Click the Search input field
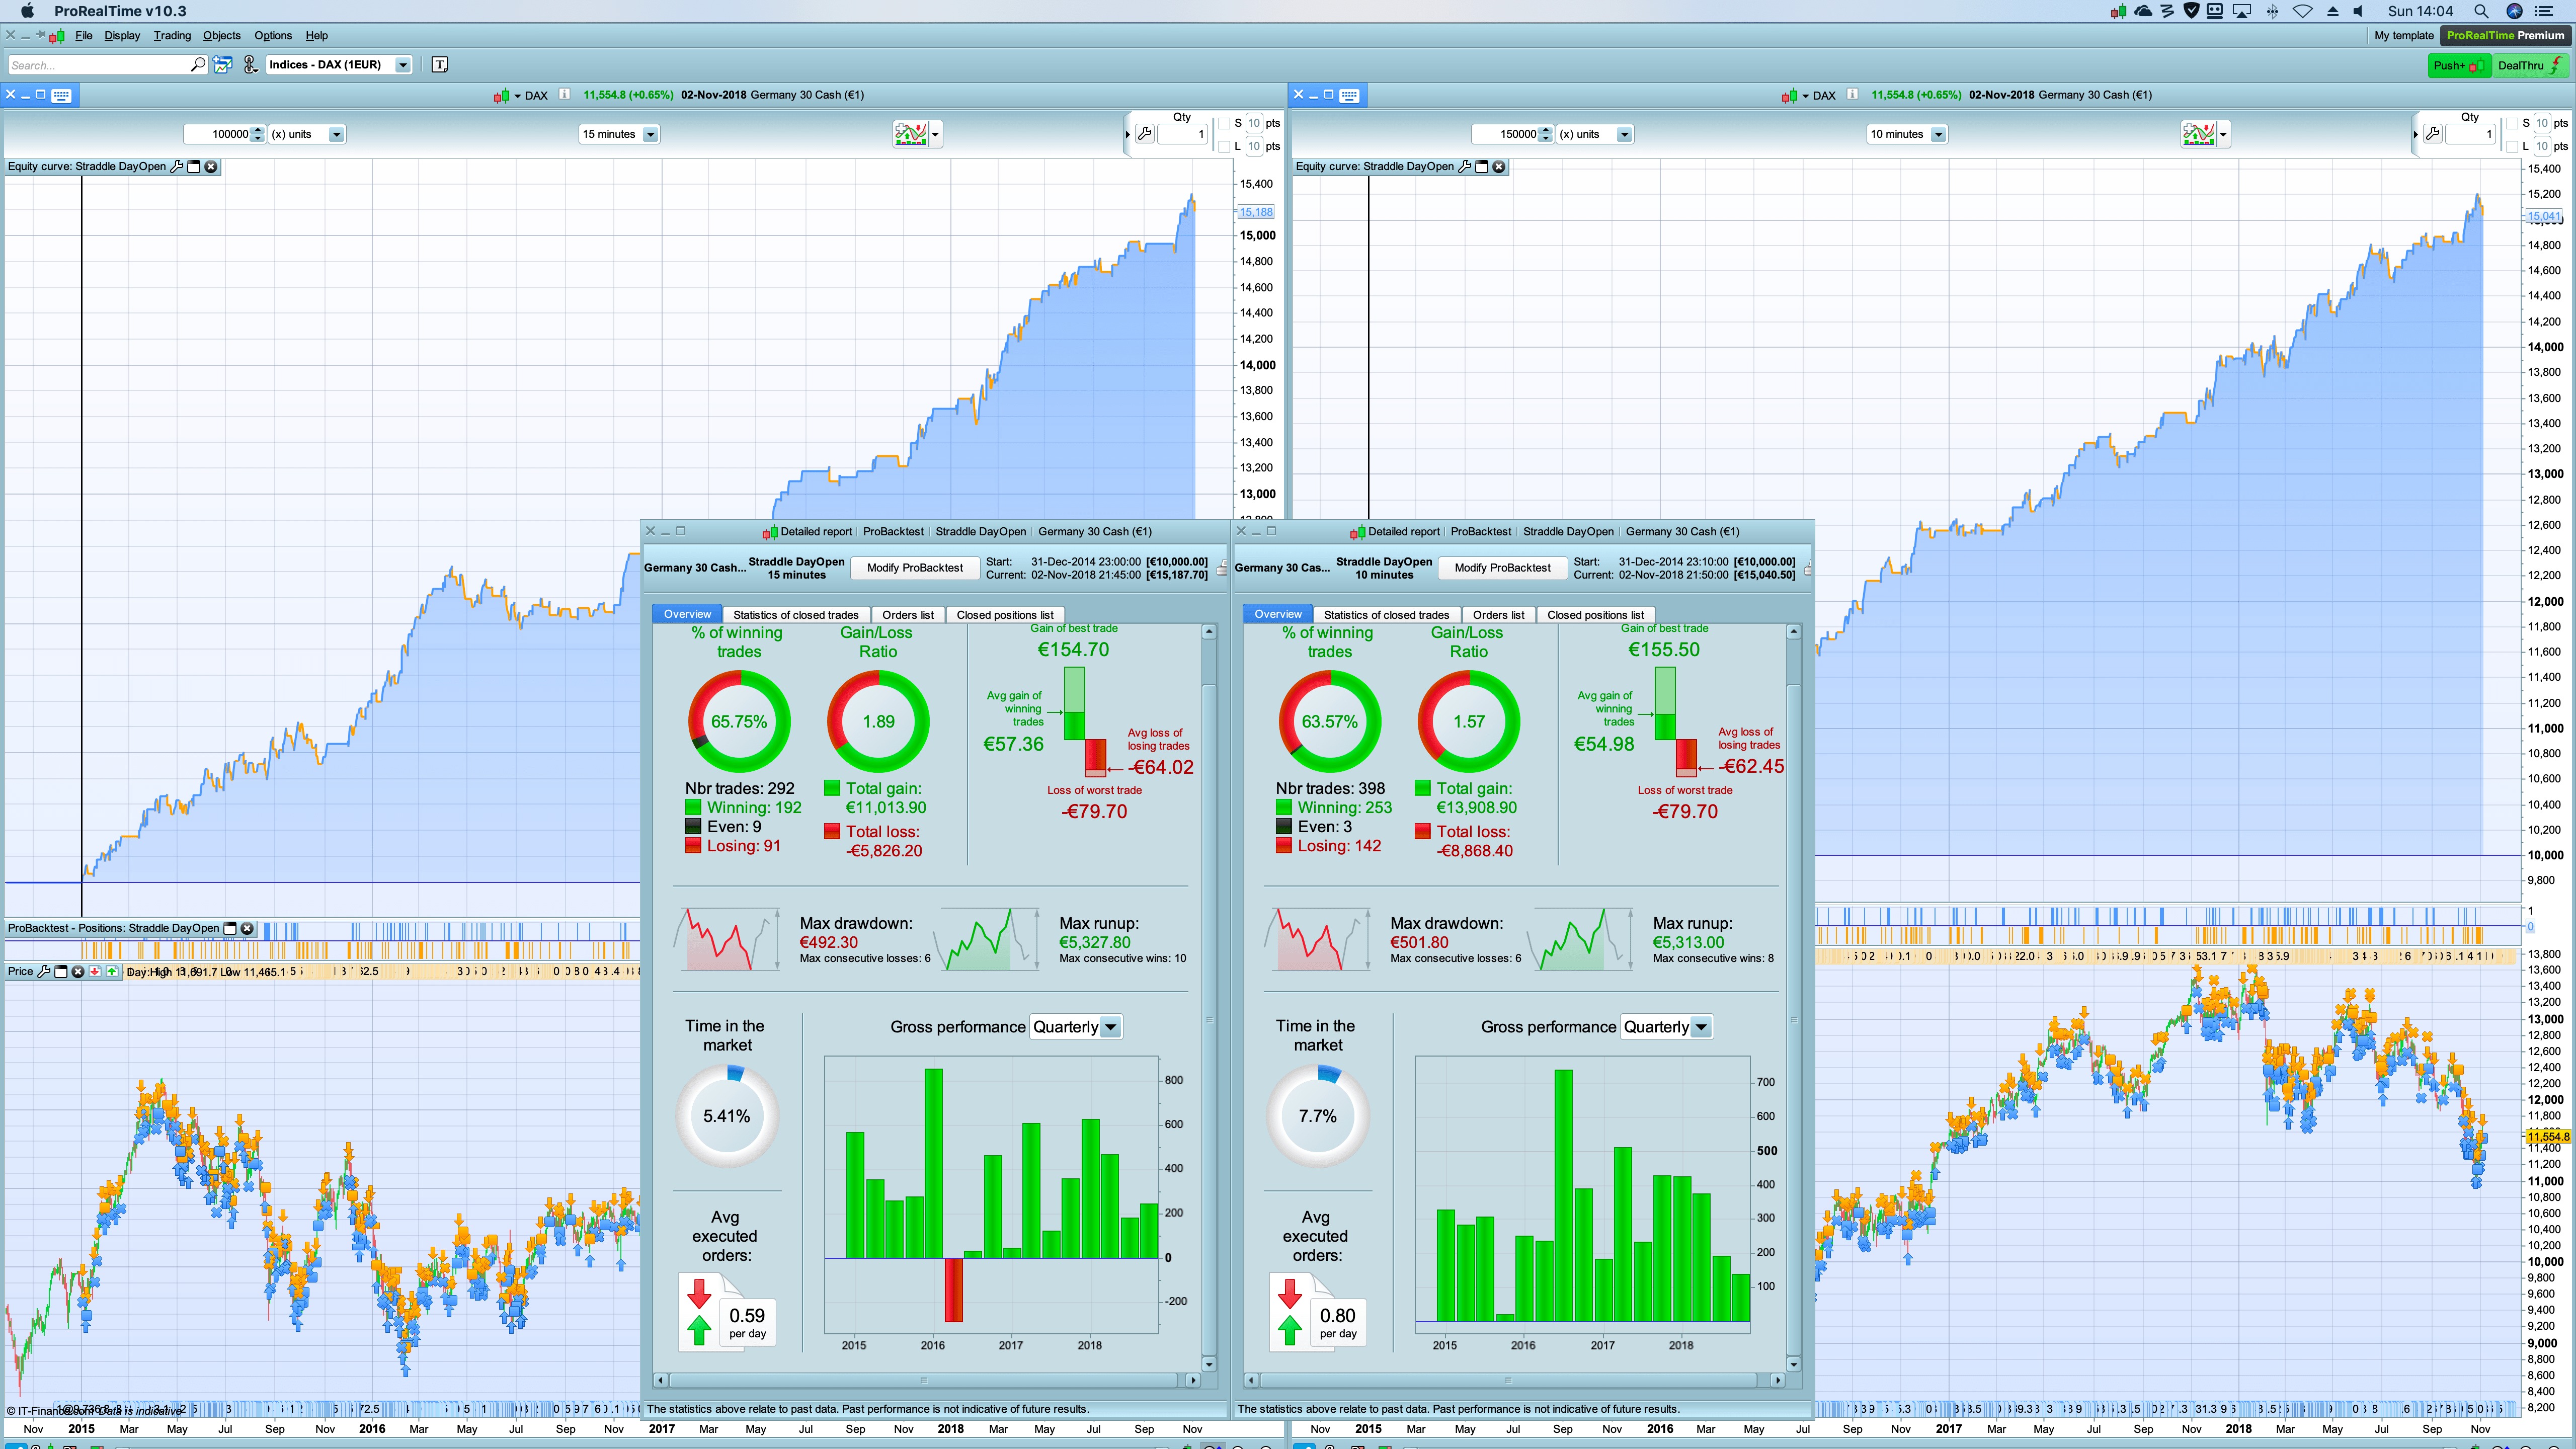 pos(98,65)
